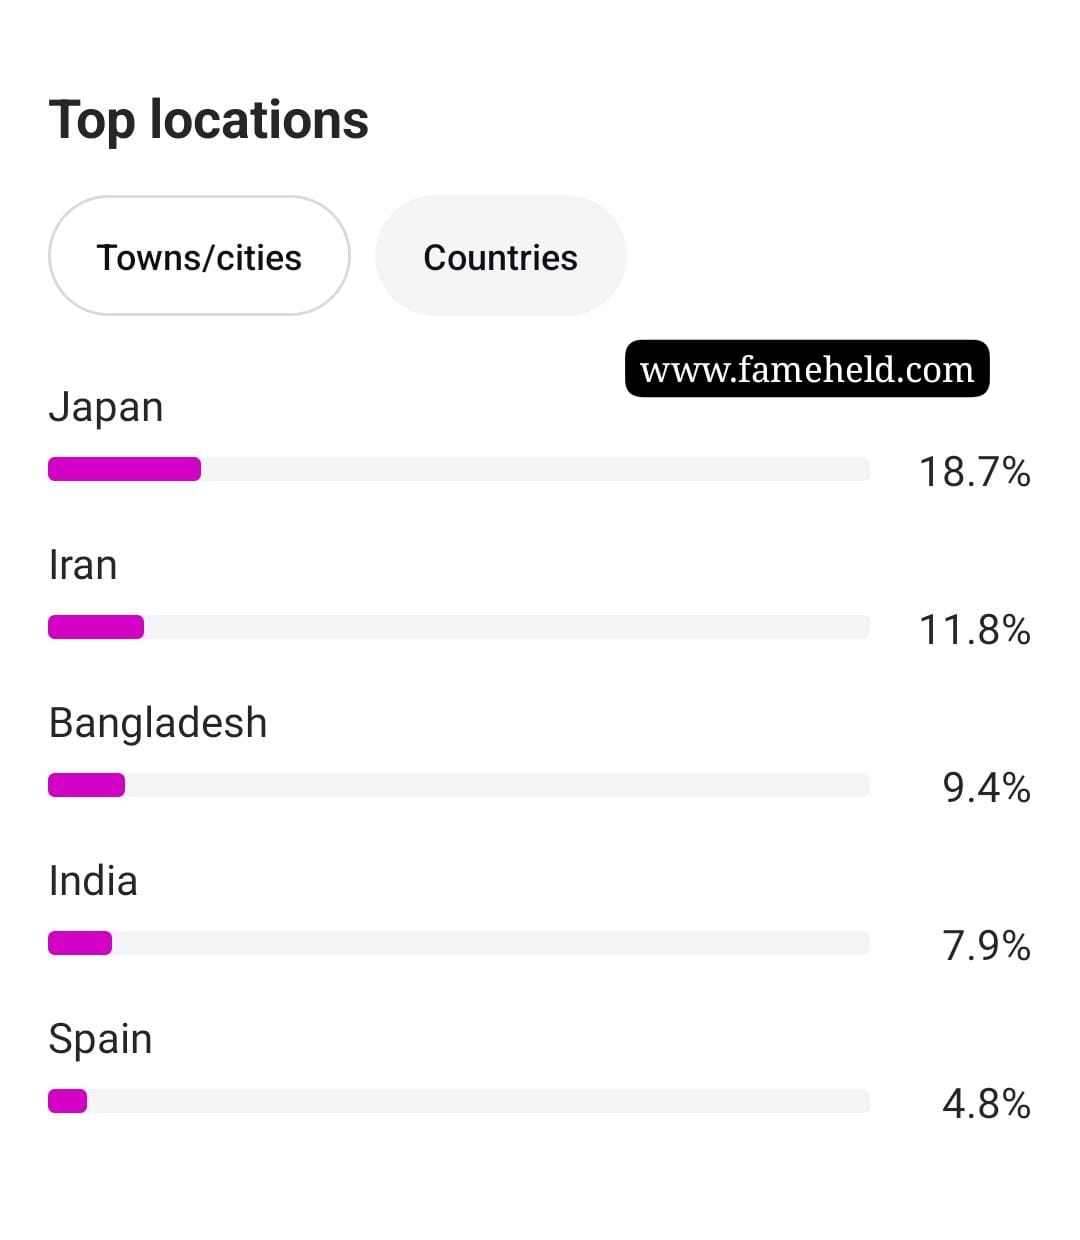Viewport: 1080px width, 1240px height.
Task: Open the www.fameheld.com watermark link
Action: 807,369
